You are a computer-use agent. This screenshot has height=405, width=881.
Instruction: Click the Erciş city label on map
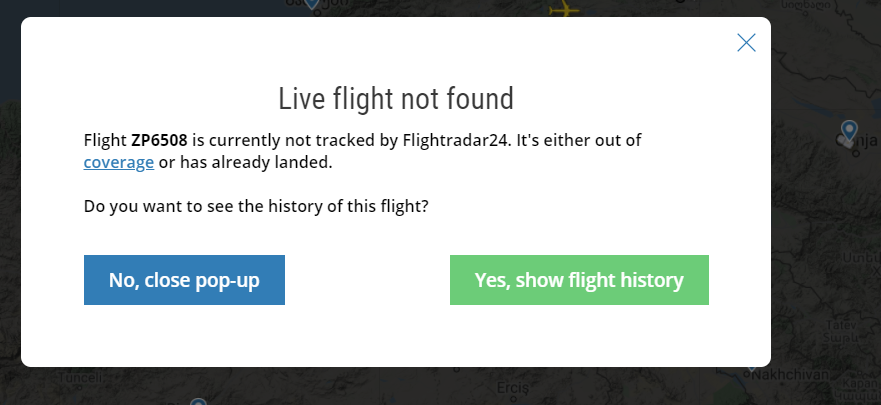[x=513, y=388]
